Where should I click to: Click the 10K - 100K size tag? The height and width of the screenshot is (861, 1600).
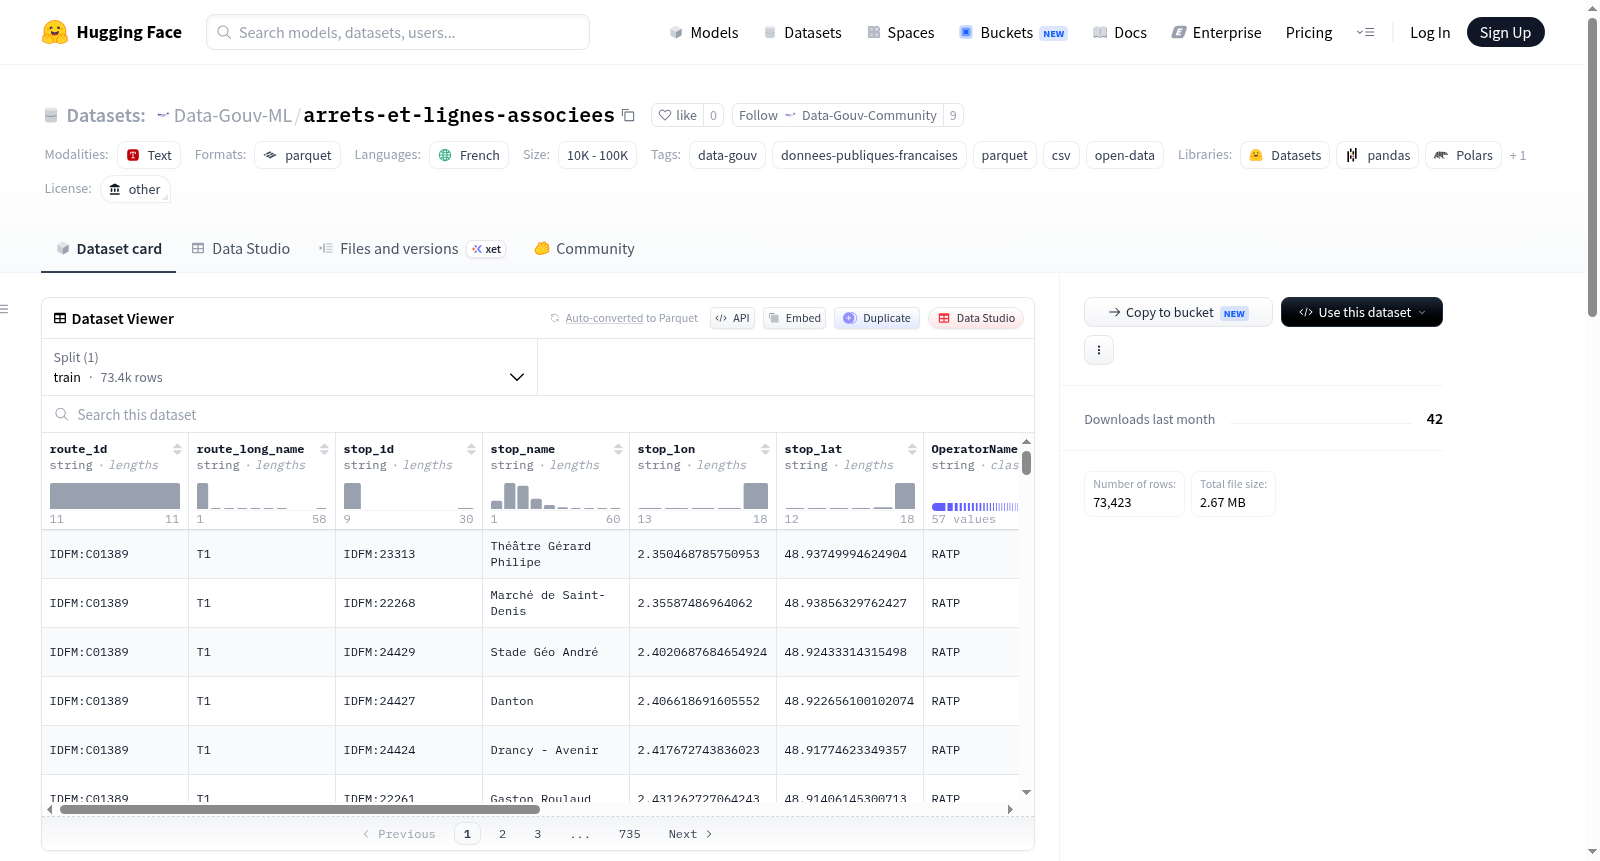[x=598, y=155]
